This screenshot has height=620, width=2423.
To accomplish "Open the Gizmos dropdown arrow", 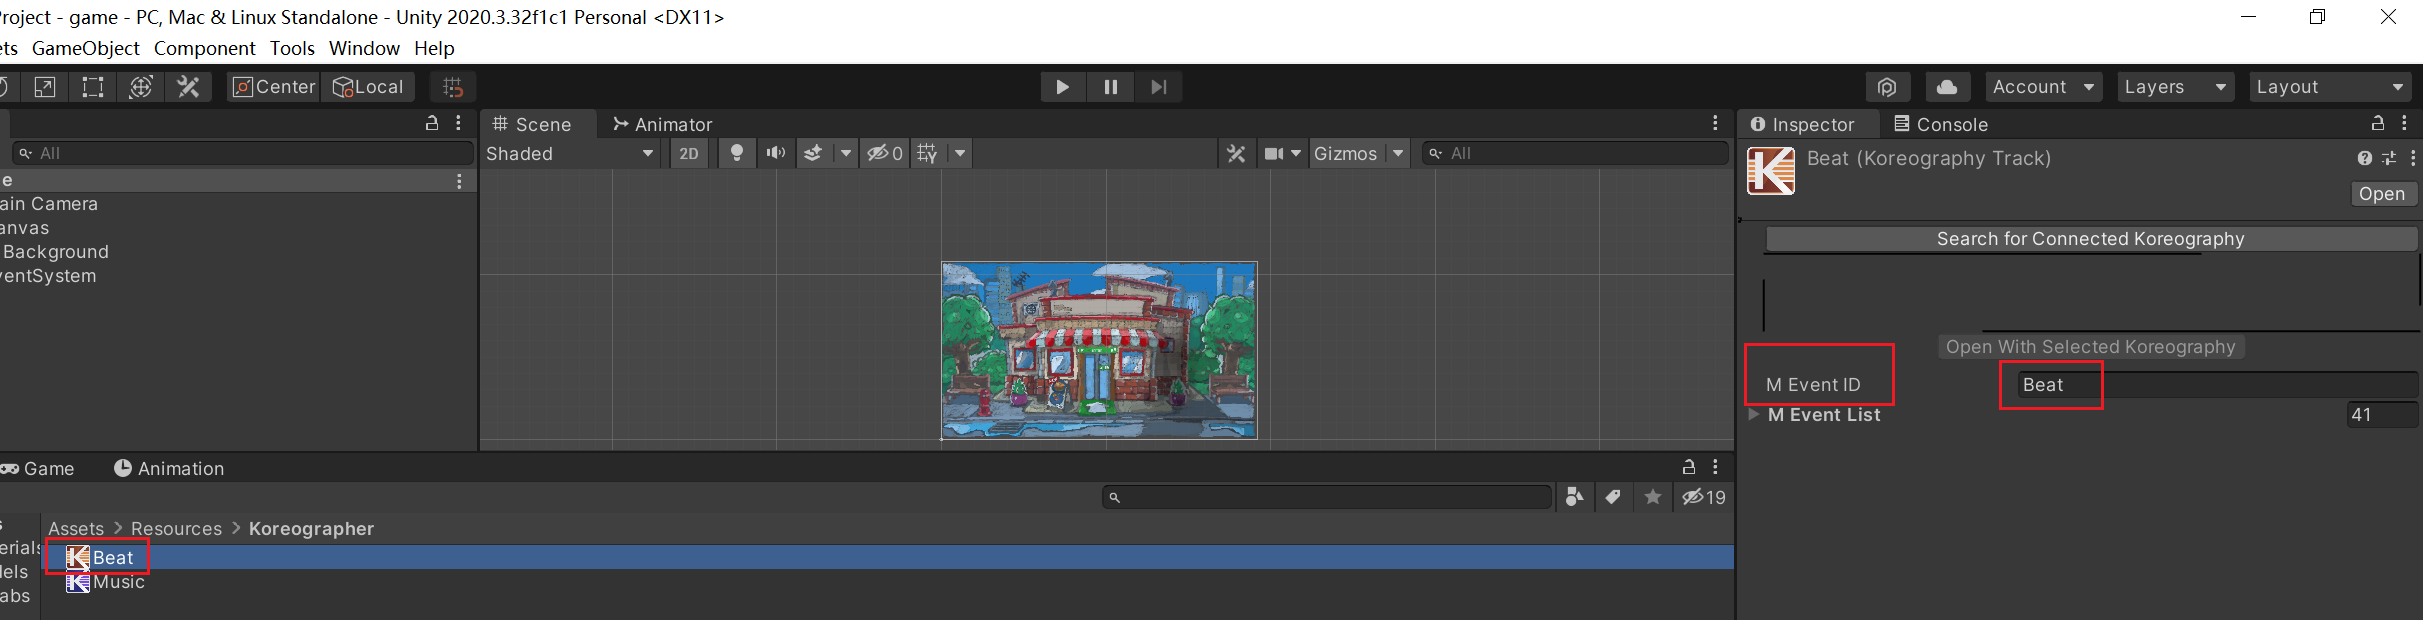I will coord(1398,153).
